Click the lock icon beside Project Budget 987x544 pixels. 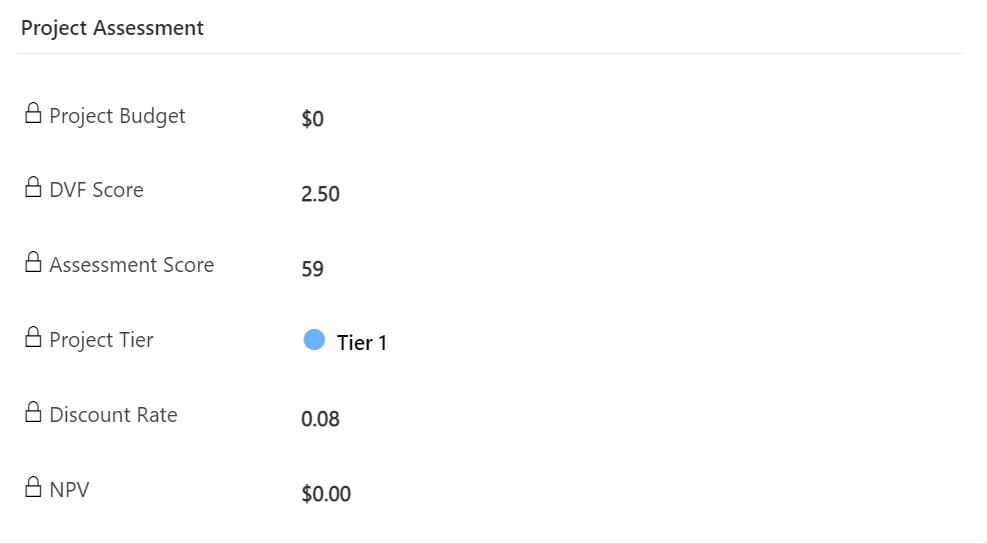click(34, 113)
